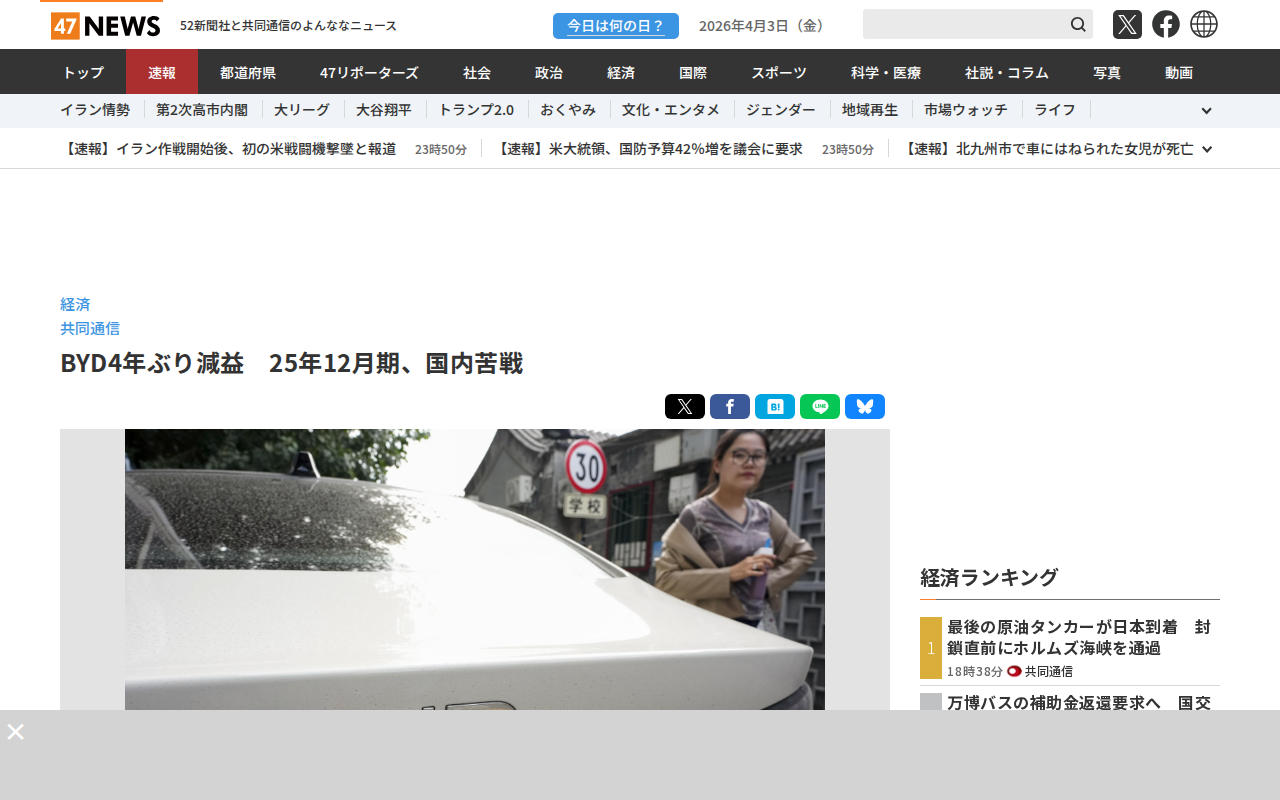Open the 地域再生 topic
Image resolution: width=1280 pixels, height=800 pixels.
870,110
